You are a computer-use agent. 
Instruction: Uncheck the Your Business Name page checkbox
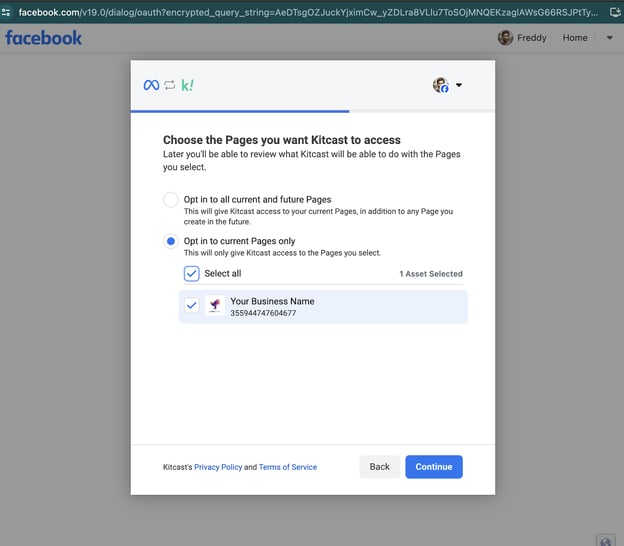(192, 305)
